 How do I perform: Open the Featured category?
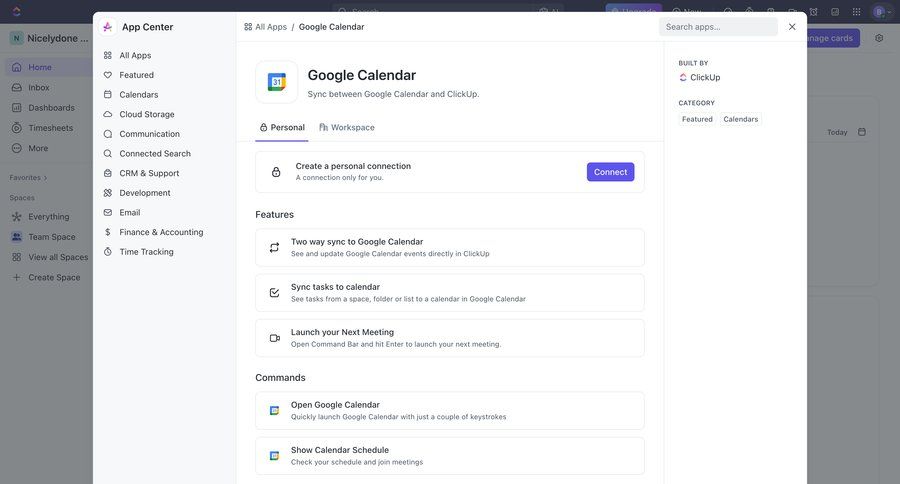pyautogui.click(x=136, y=75)
